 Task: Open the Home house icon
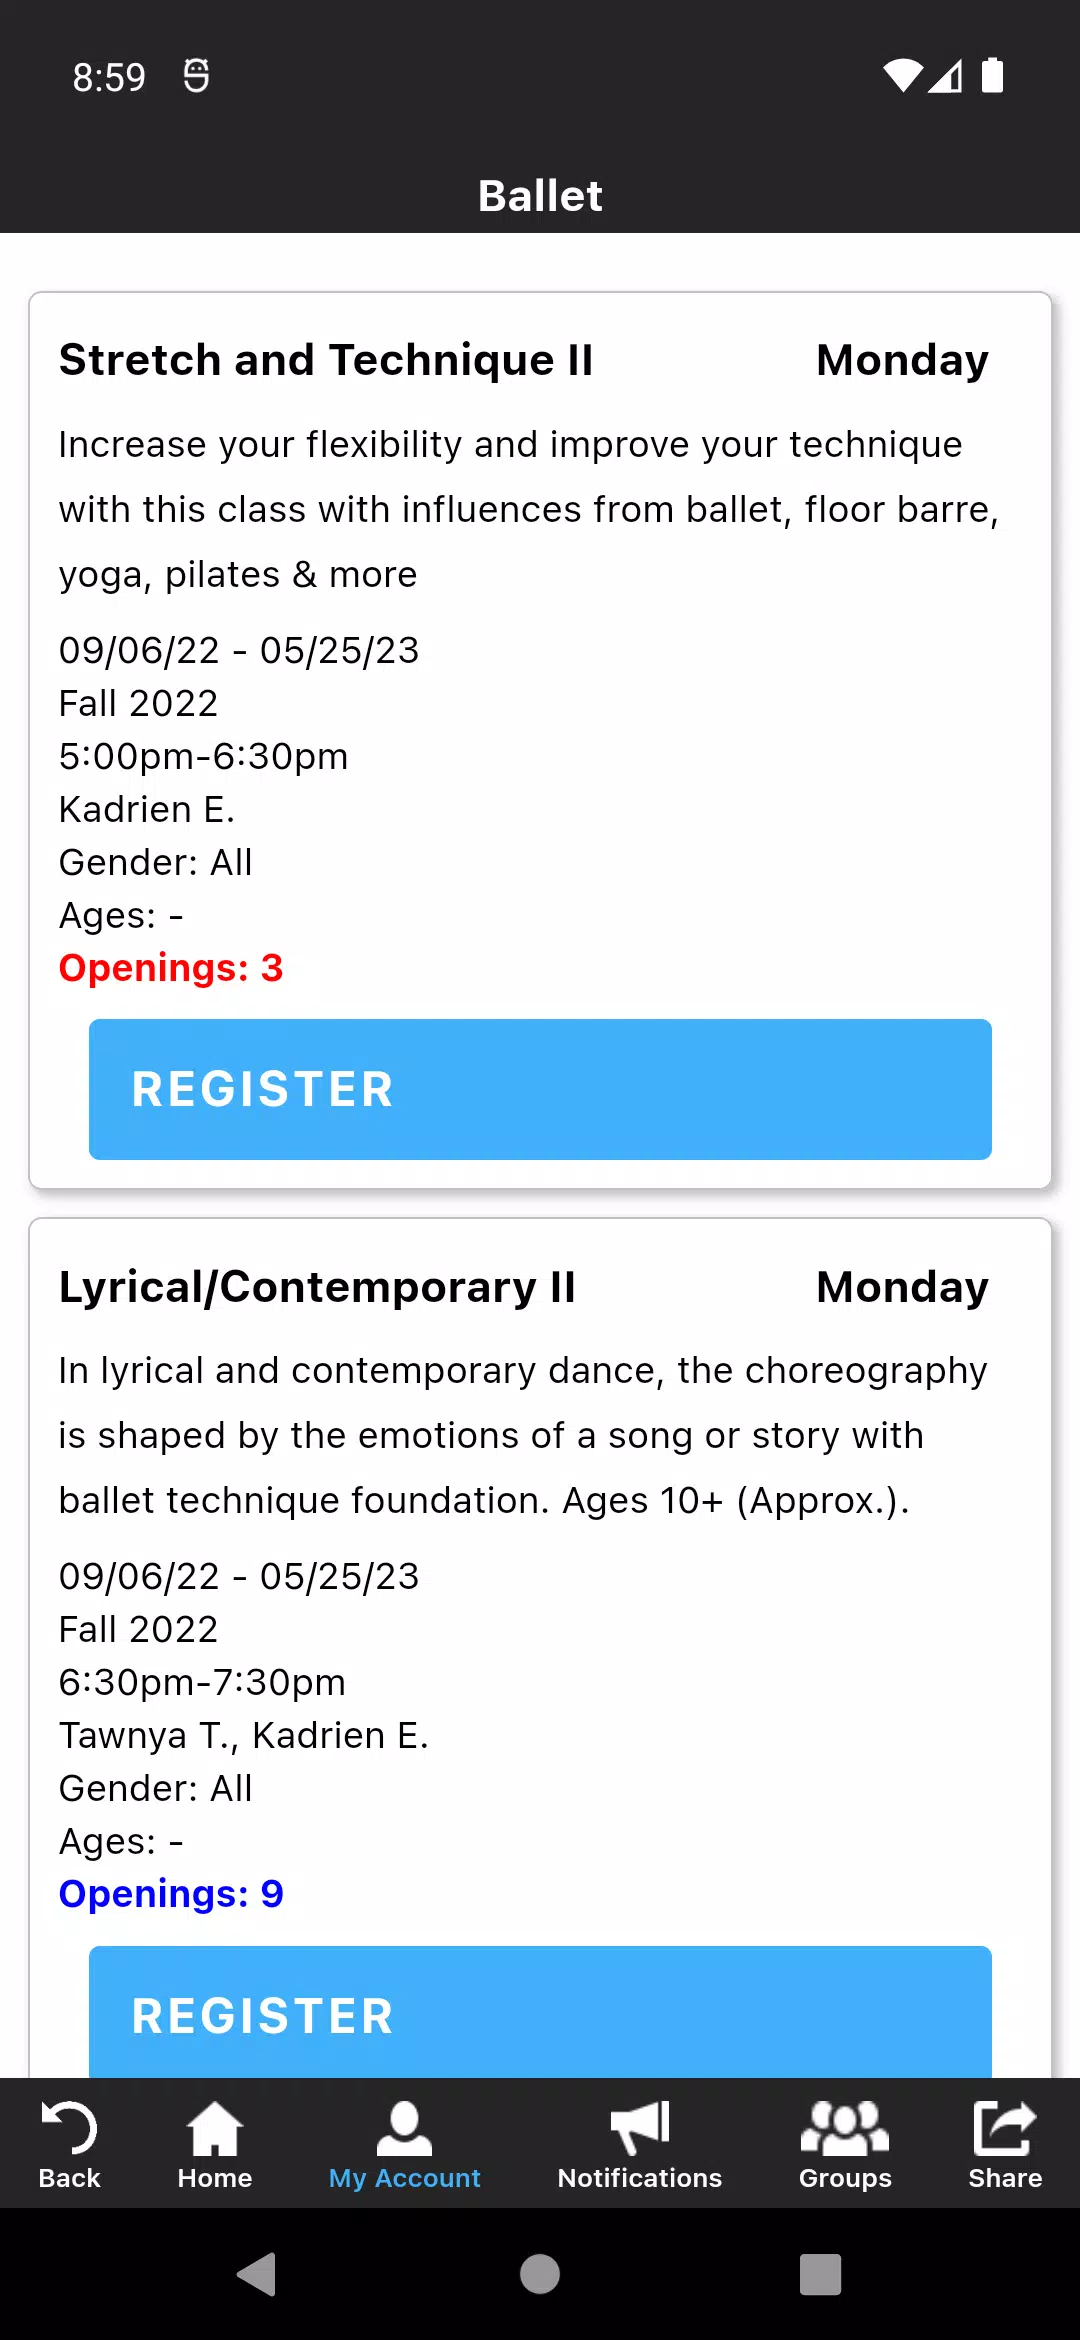pos(215,2128)
